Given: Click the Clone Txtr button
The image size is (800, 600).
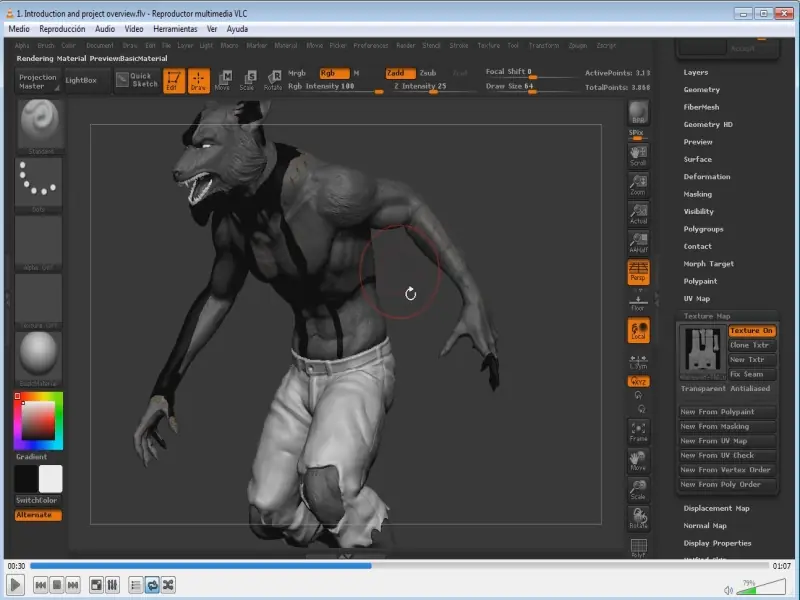Looking at the screenshot, I should [x=752, y=345].
